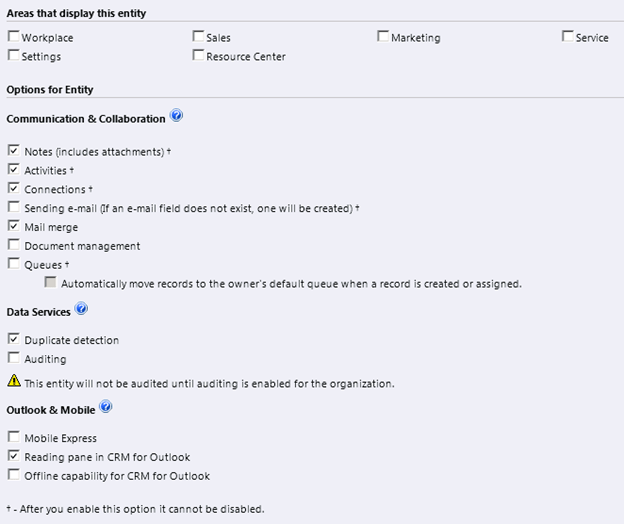Viewport: 624px width, 524px height.
Task: Enable the Queues checkbox
Action: point(13,264)
